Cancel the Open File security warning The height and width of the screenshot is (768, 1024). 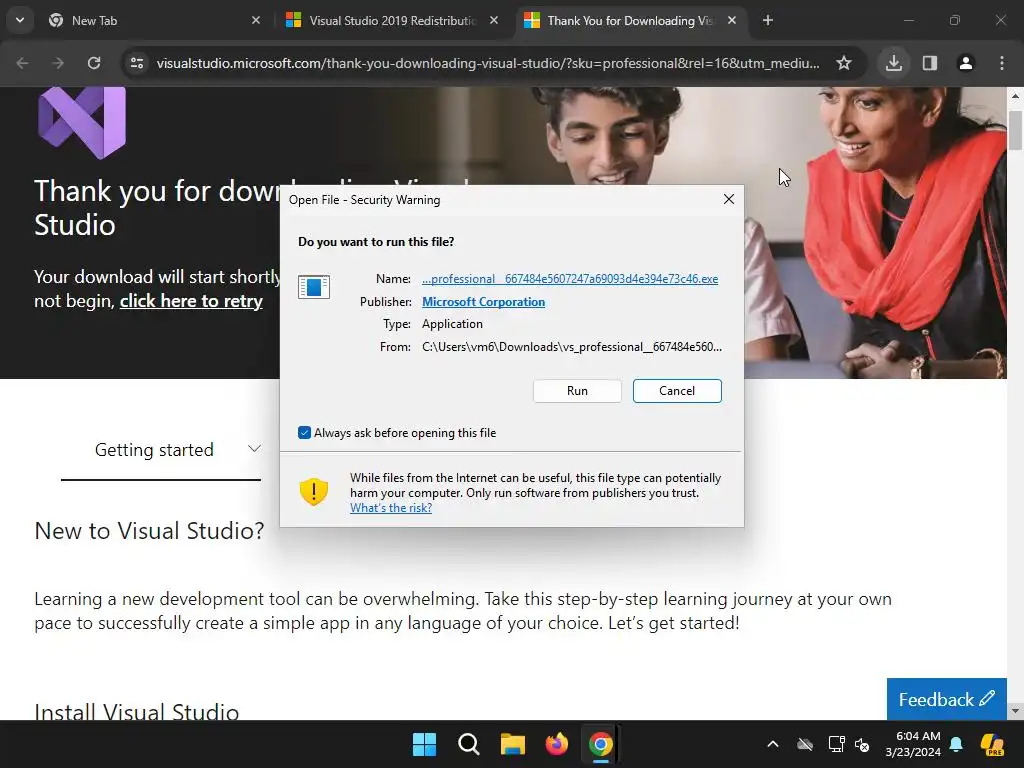tap(677, 391)
